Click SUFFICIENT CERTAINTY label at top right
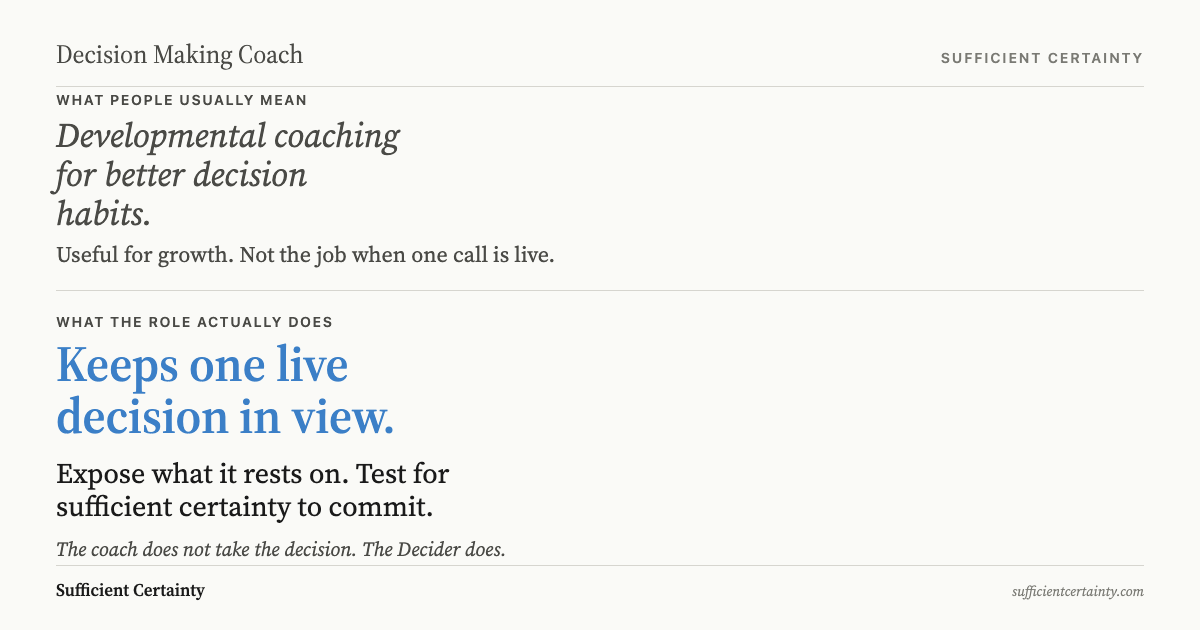The image size is (1200, 630). [x=1041, y=58]
